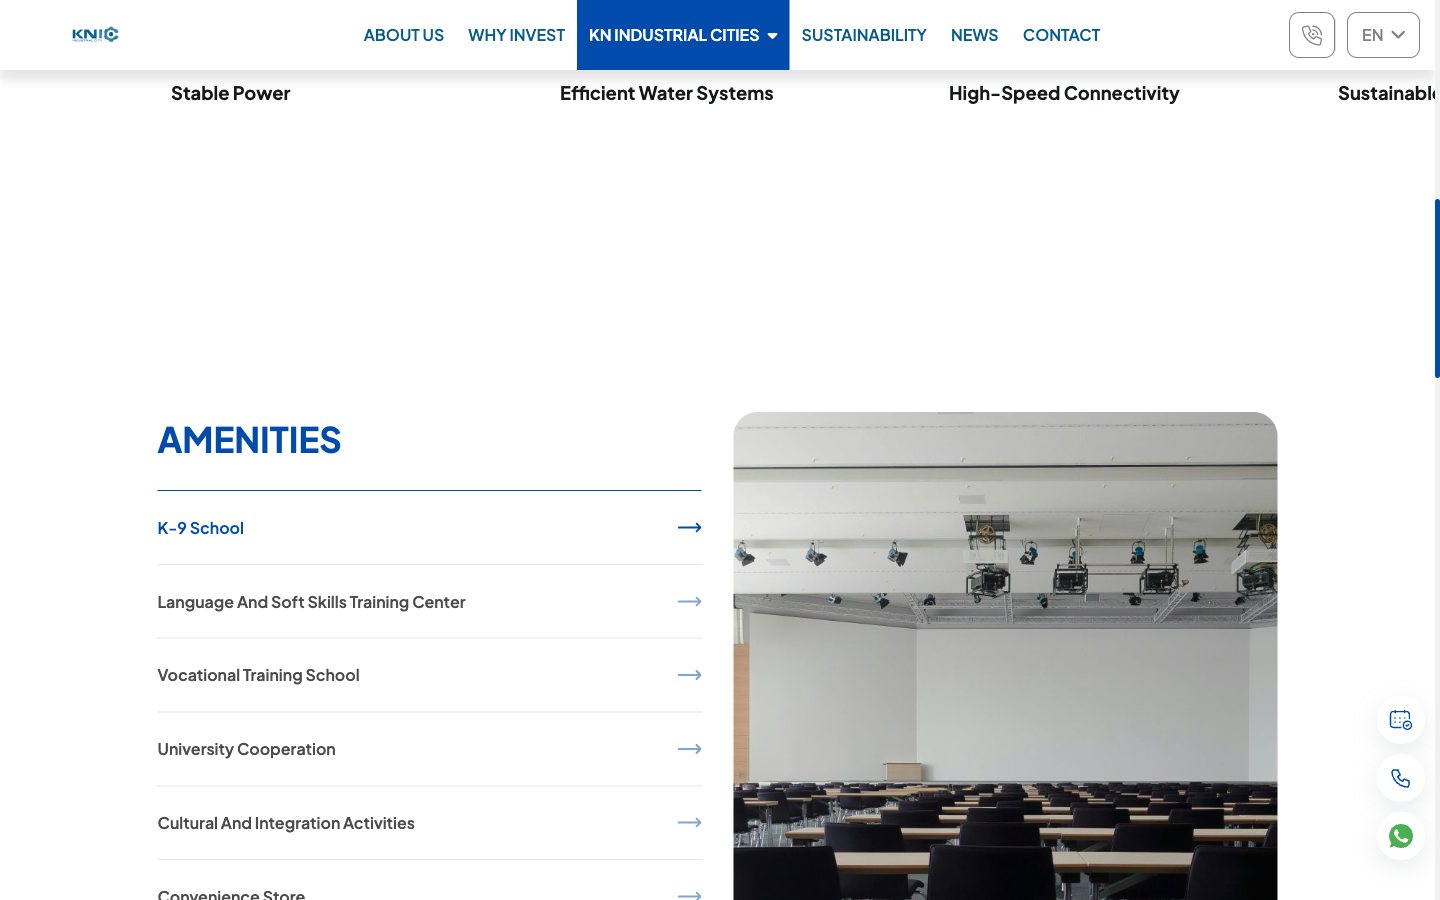Screen dimensions: 1440x900
Task: Click the floating calendar booking icon
Action: point(1400,720)
